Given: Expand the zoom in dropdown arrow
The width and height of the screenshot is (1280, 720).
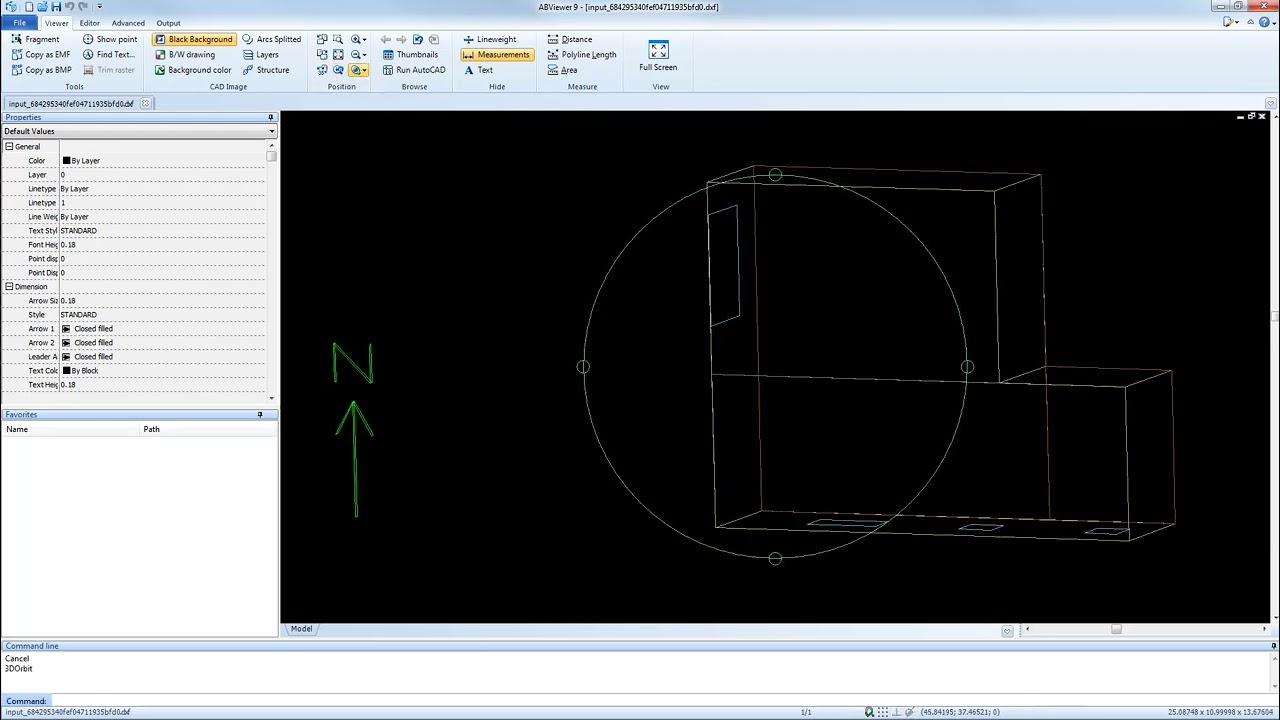Looking at the screenshot, I should 365,39.
